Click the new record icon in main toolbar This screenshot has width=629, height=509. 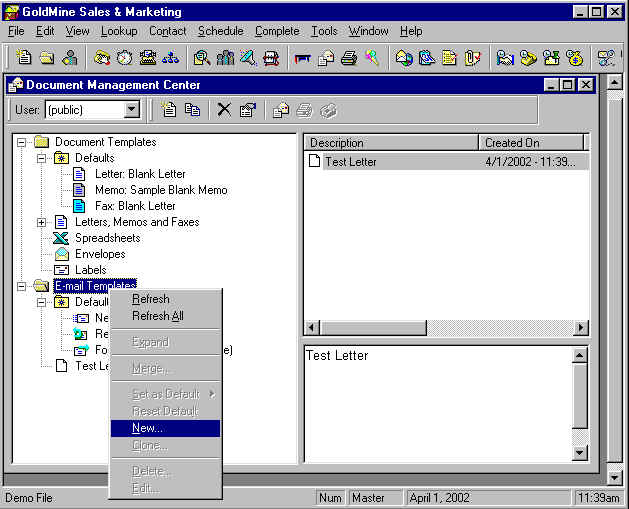click(x=23, y=58)
